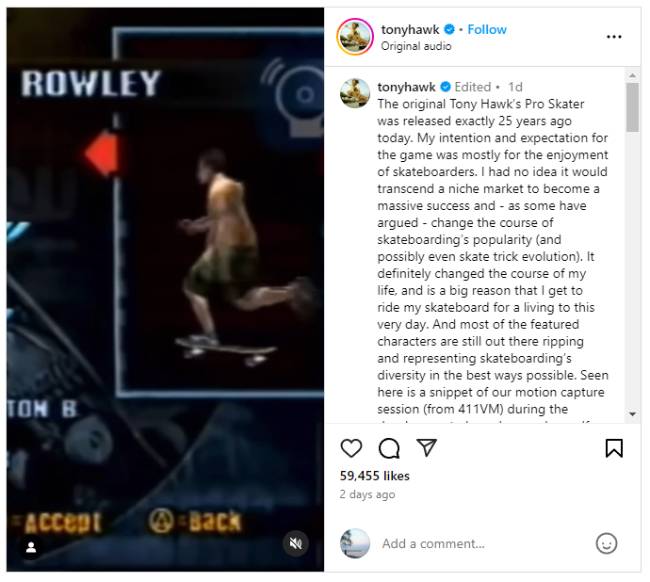650x582 pixels.
Task: Save post using bookmark icon
Action: [614, 448]
